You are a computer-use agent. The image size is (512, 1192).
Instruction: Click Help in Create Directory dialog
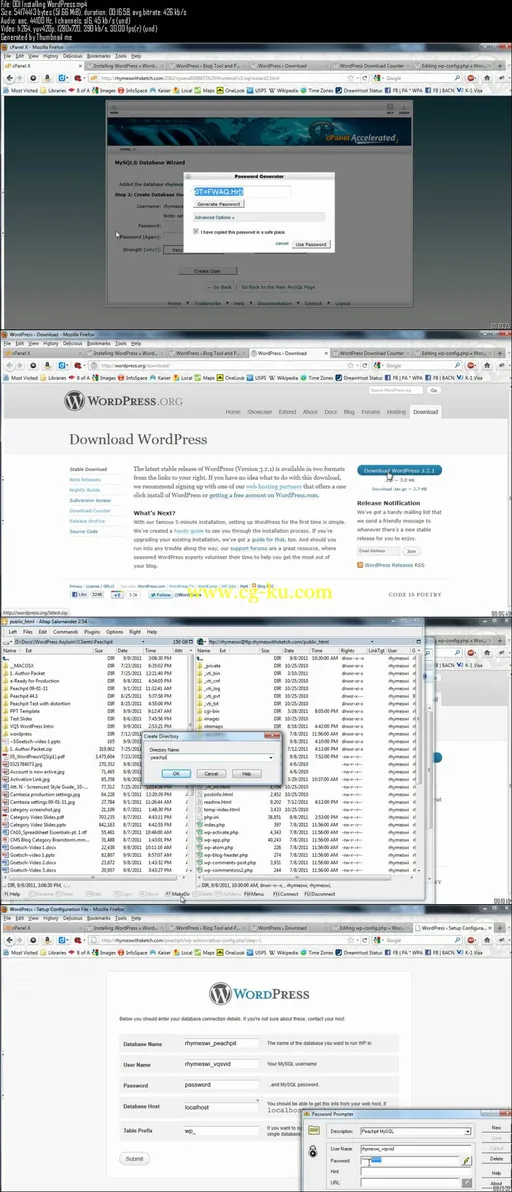pos(246,773)
